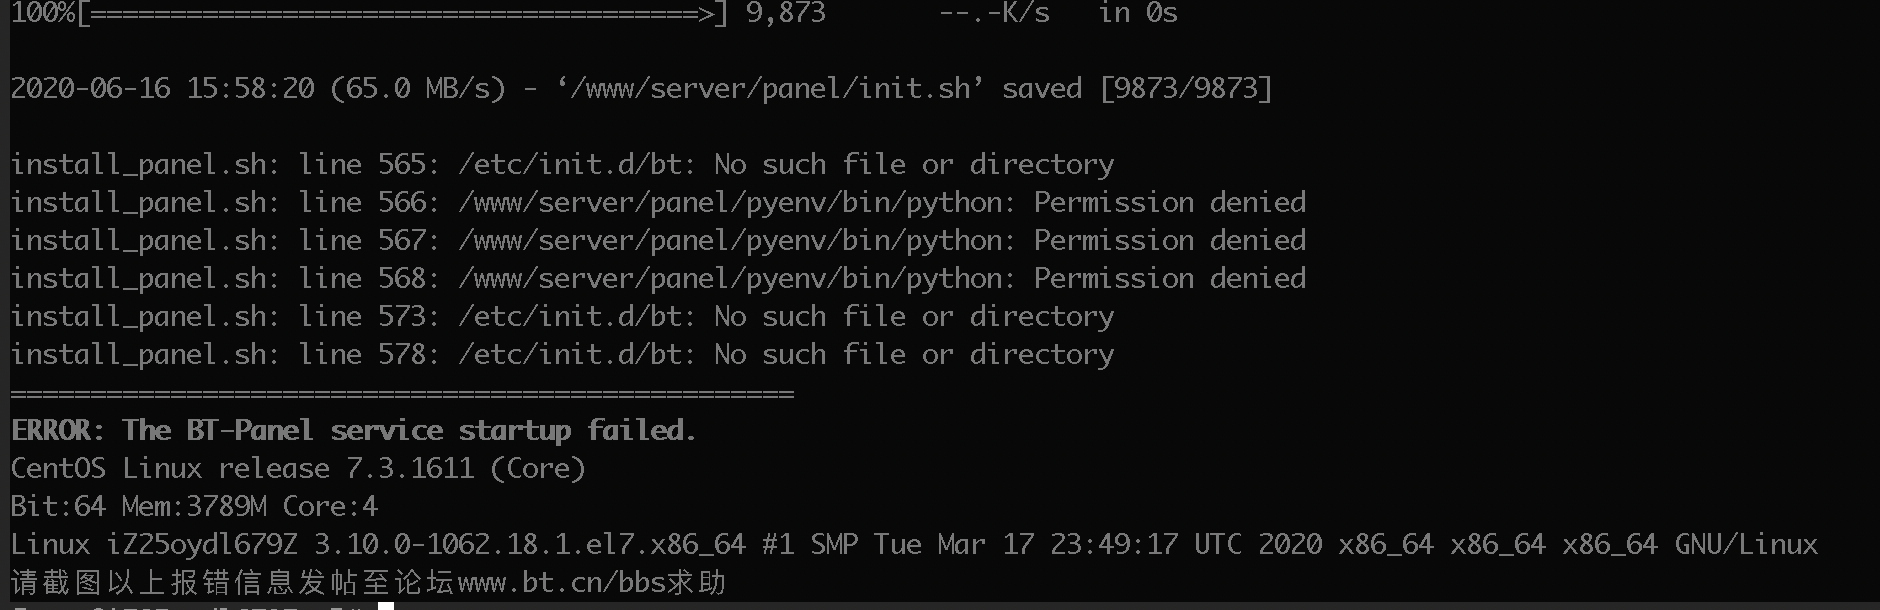The width and height of the screenshot is (1880, 610).
Task: Click the Bit:64 Mem:3789M Core:4 line
Action: click(194, 507)
